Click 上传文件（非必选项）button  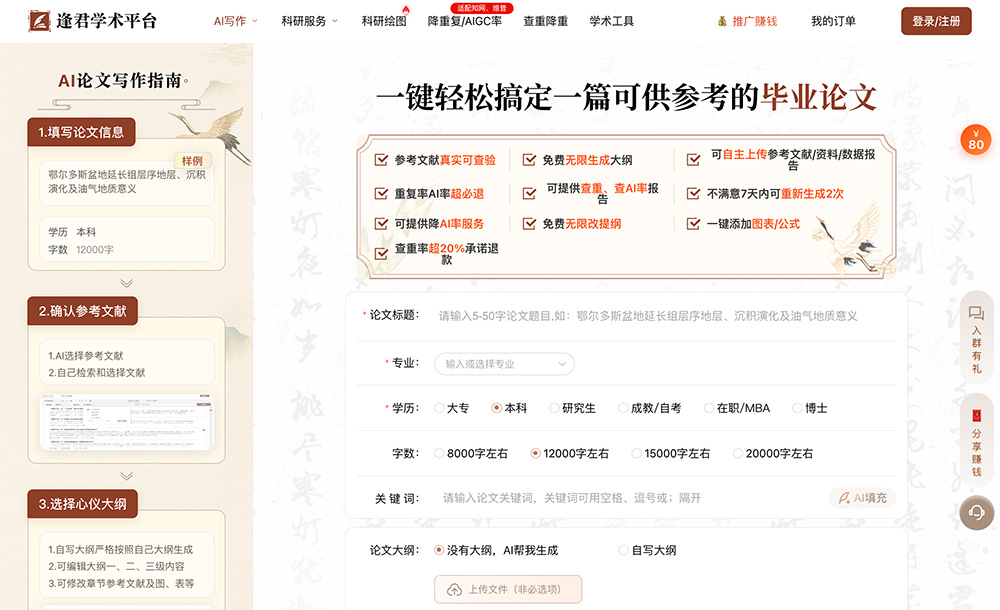(x=508, y=590)
